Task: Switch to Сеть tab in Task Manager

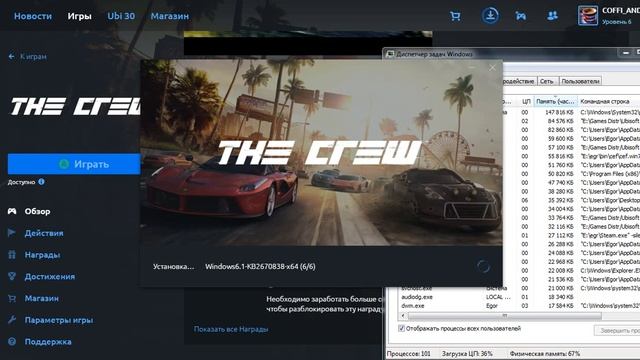Action: pyautogui.click(x=547, y=81)
